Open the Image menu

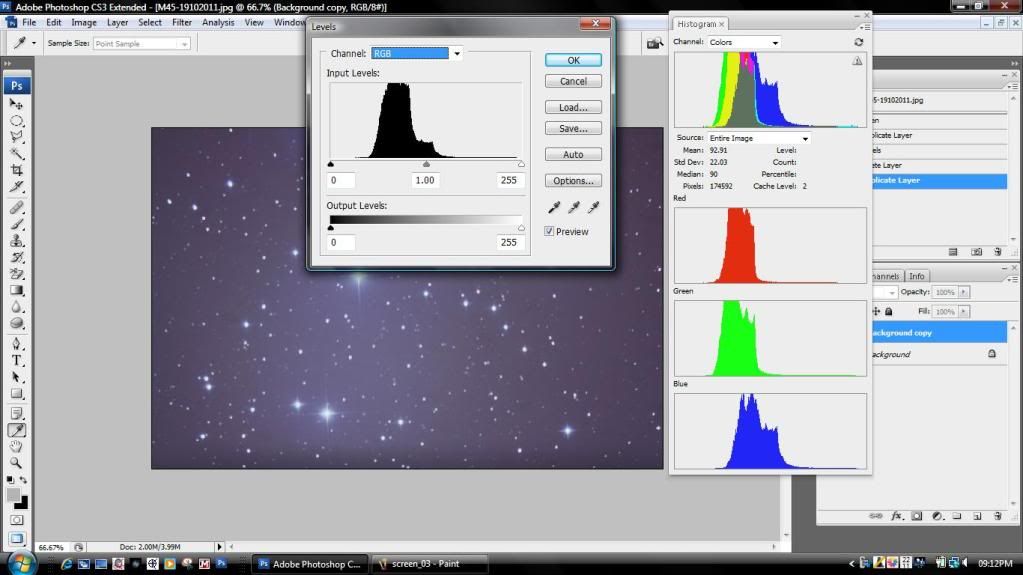tap(84, 22)
